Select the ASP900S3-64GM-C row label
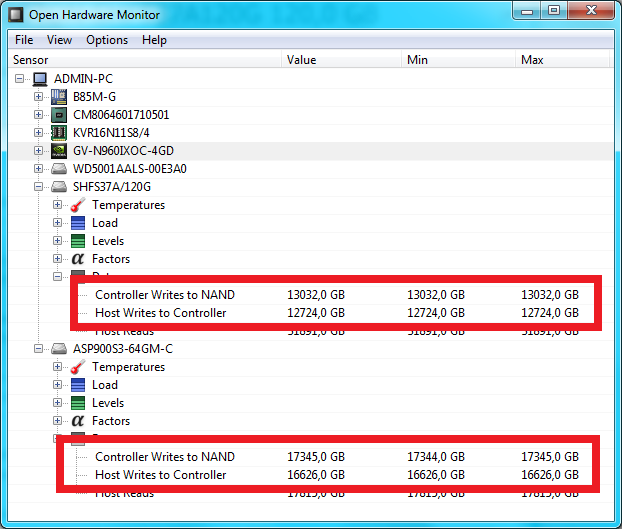Image resolution: width=622 pixels, height=529 pixels. pyautogui.click(x=123, y=349)
